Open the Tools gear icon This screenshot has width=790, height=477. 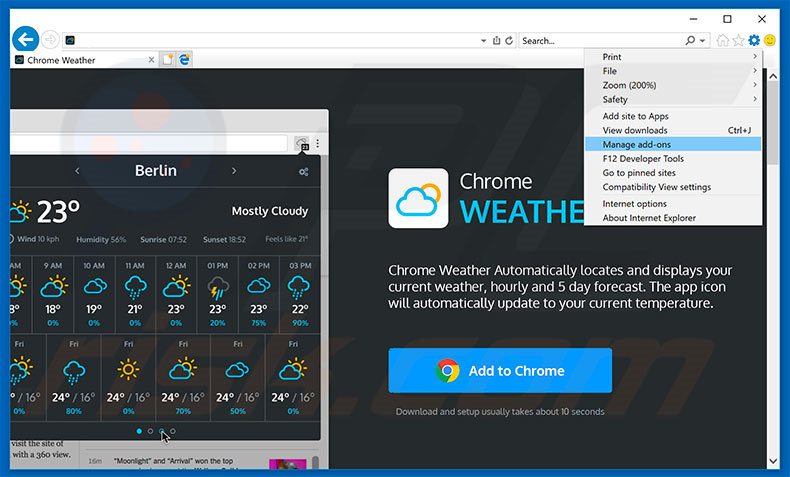tap(754, 40)
